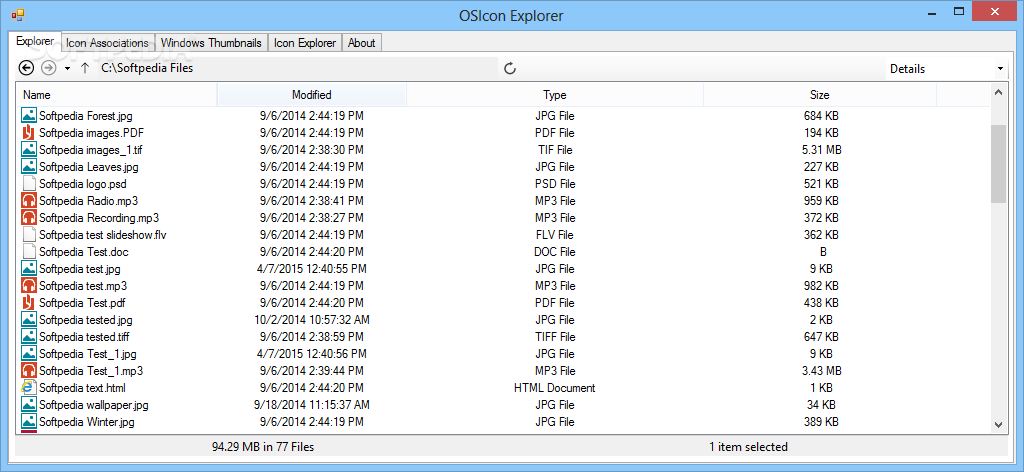Click the Softpedia images.PDF file icon

tap(29, 133)
